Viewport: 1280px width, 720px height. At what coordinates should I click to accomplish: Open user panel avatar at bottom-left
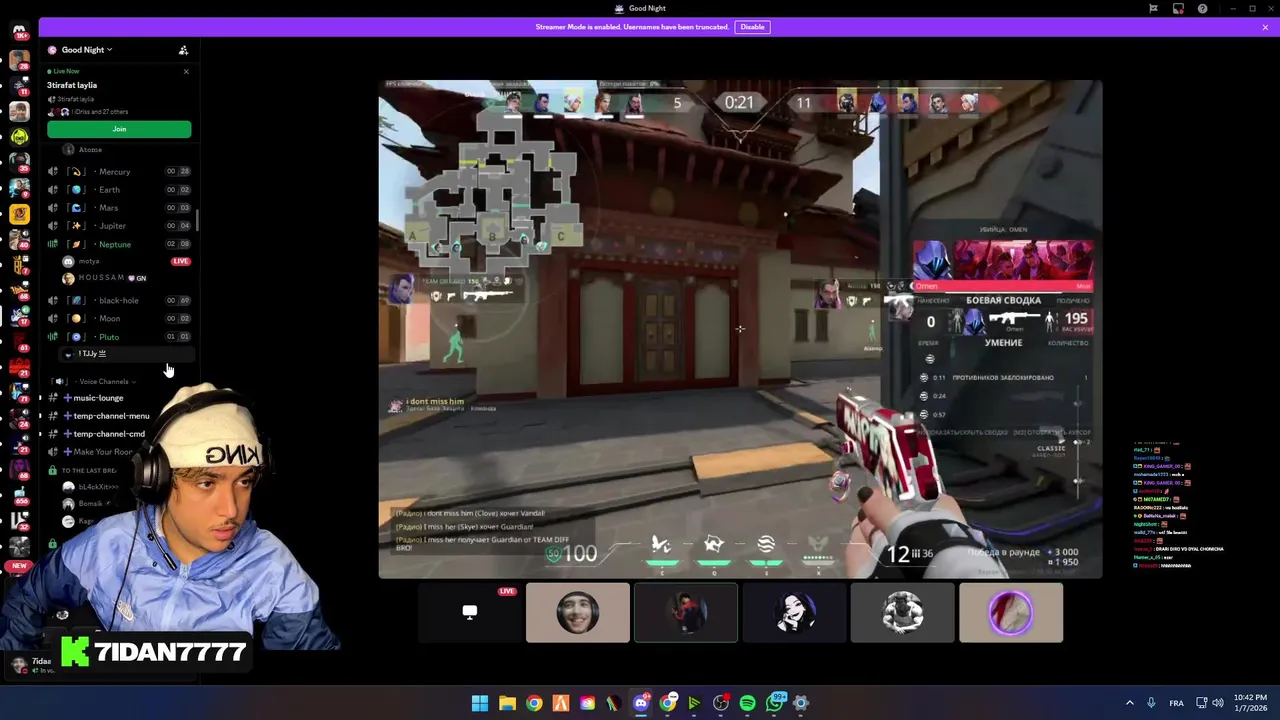[x=18, y=665]
